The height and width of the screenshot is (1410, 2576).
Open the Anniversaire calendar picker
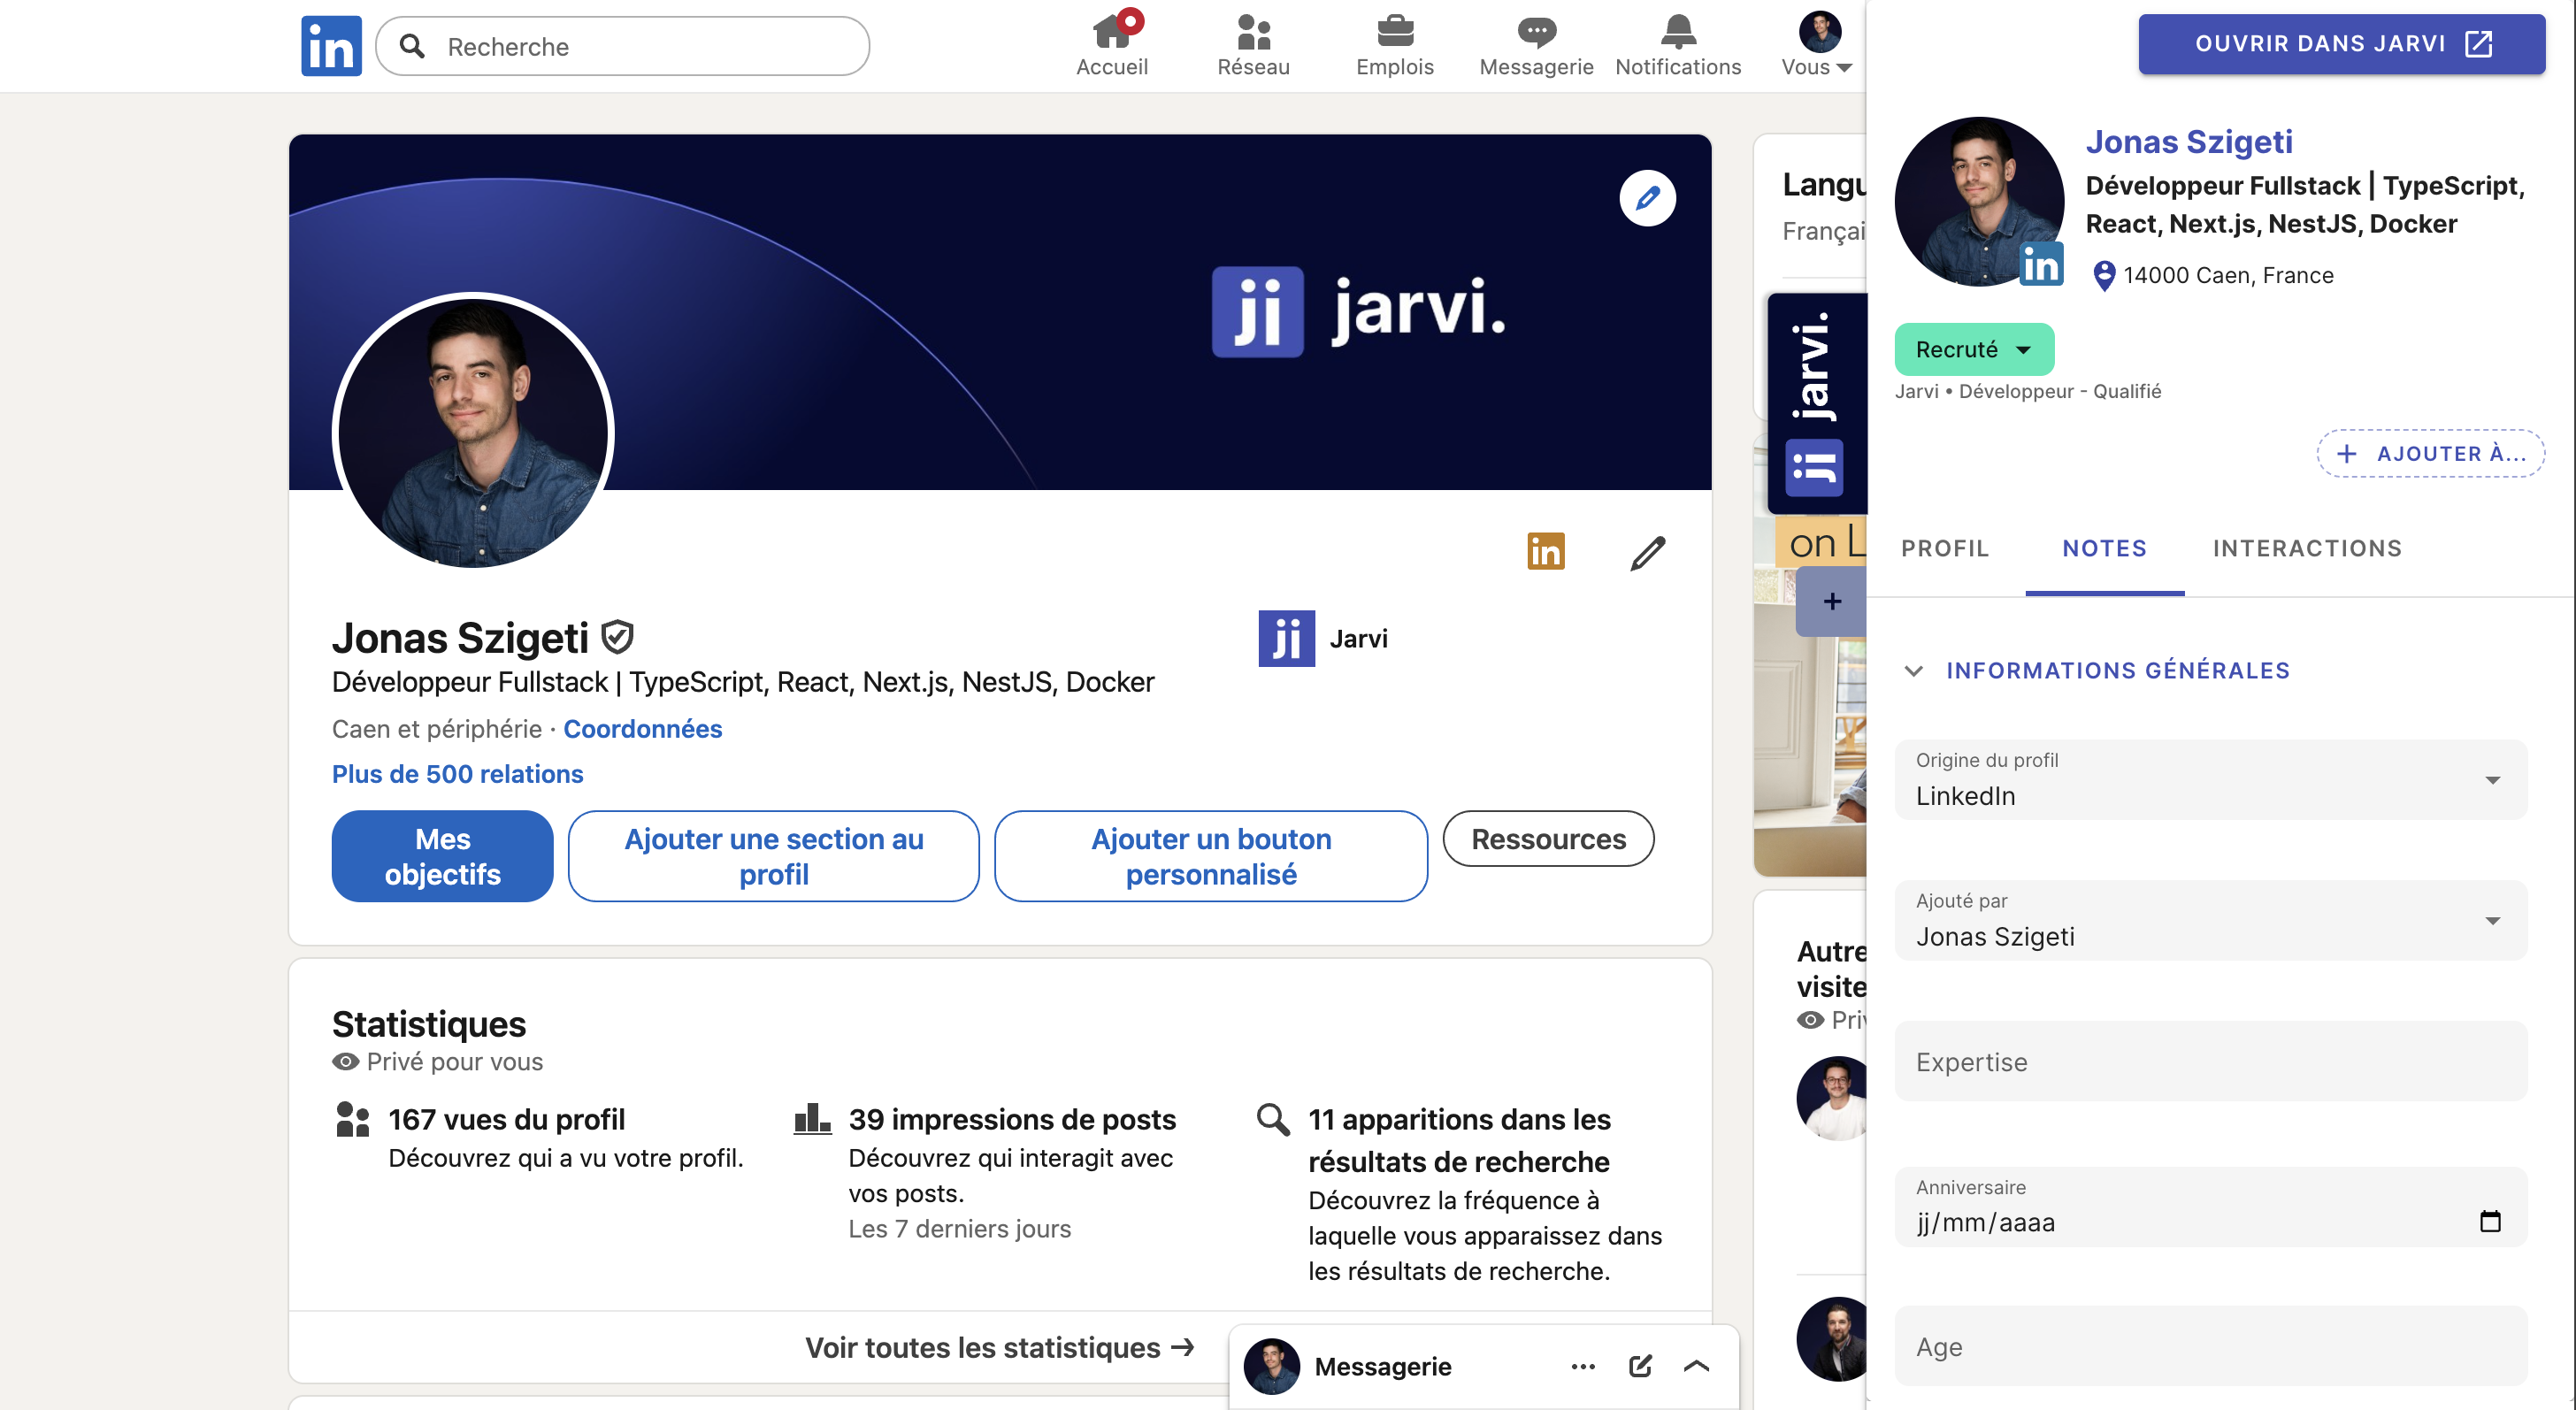tap(2489, 1221)
